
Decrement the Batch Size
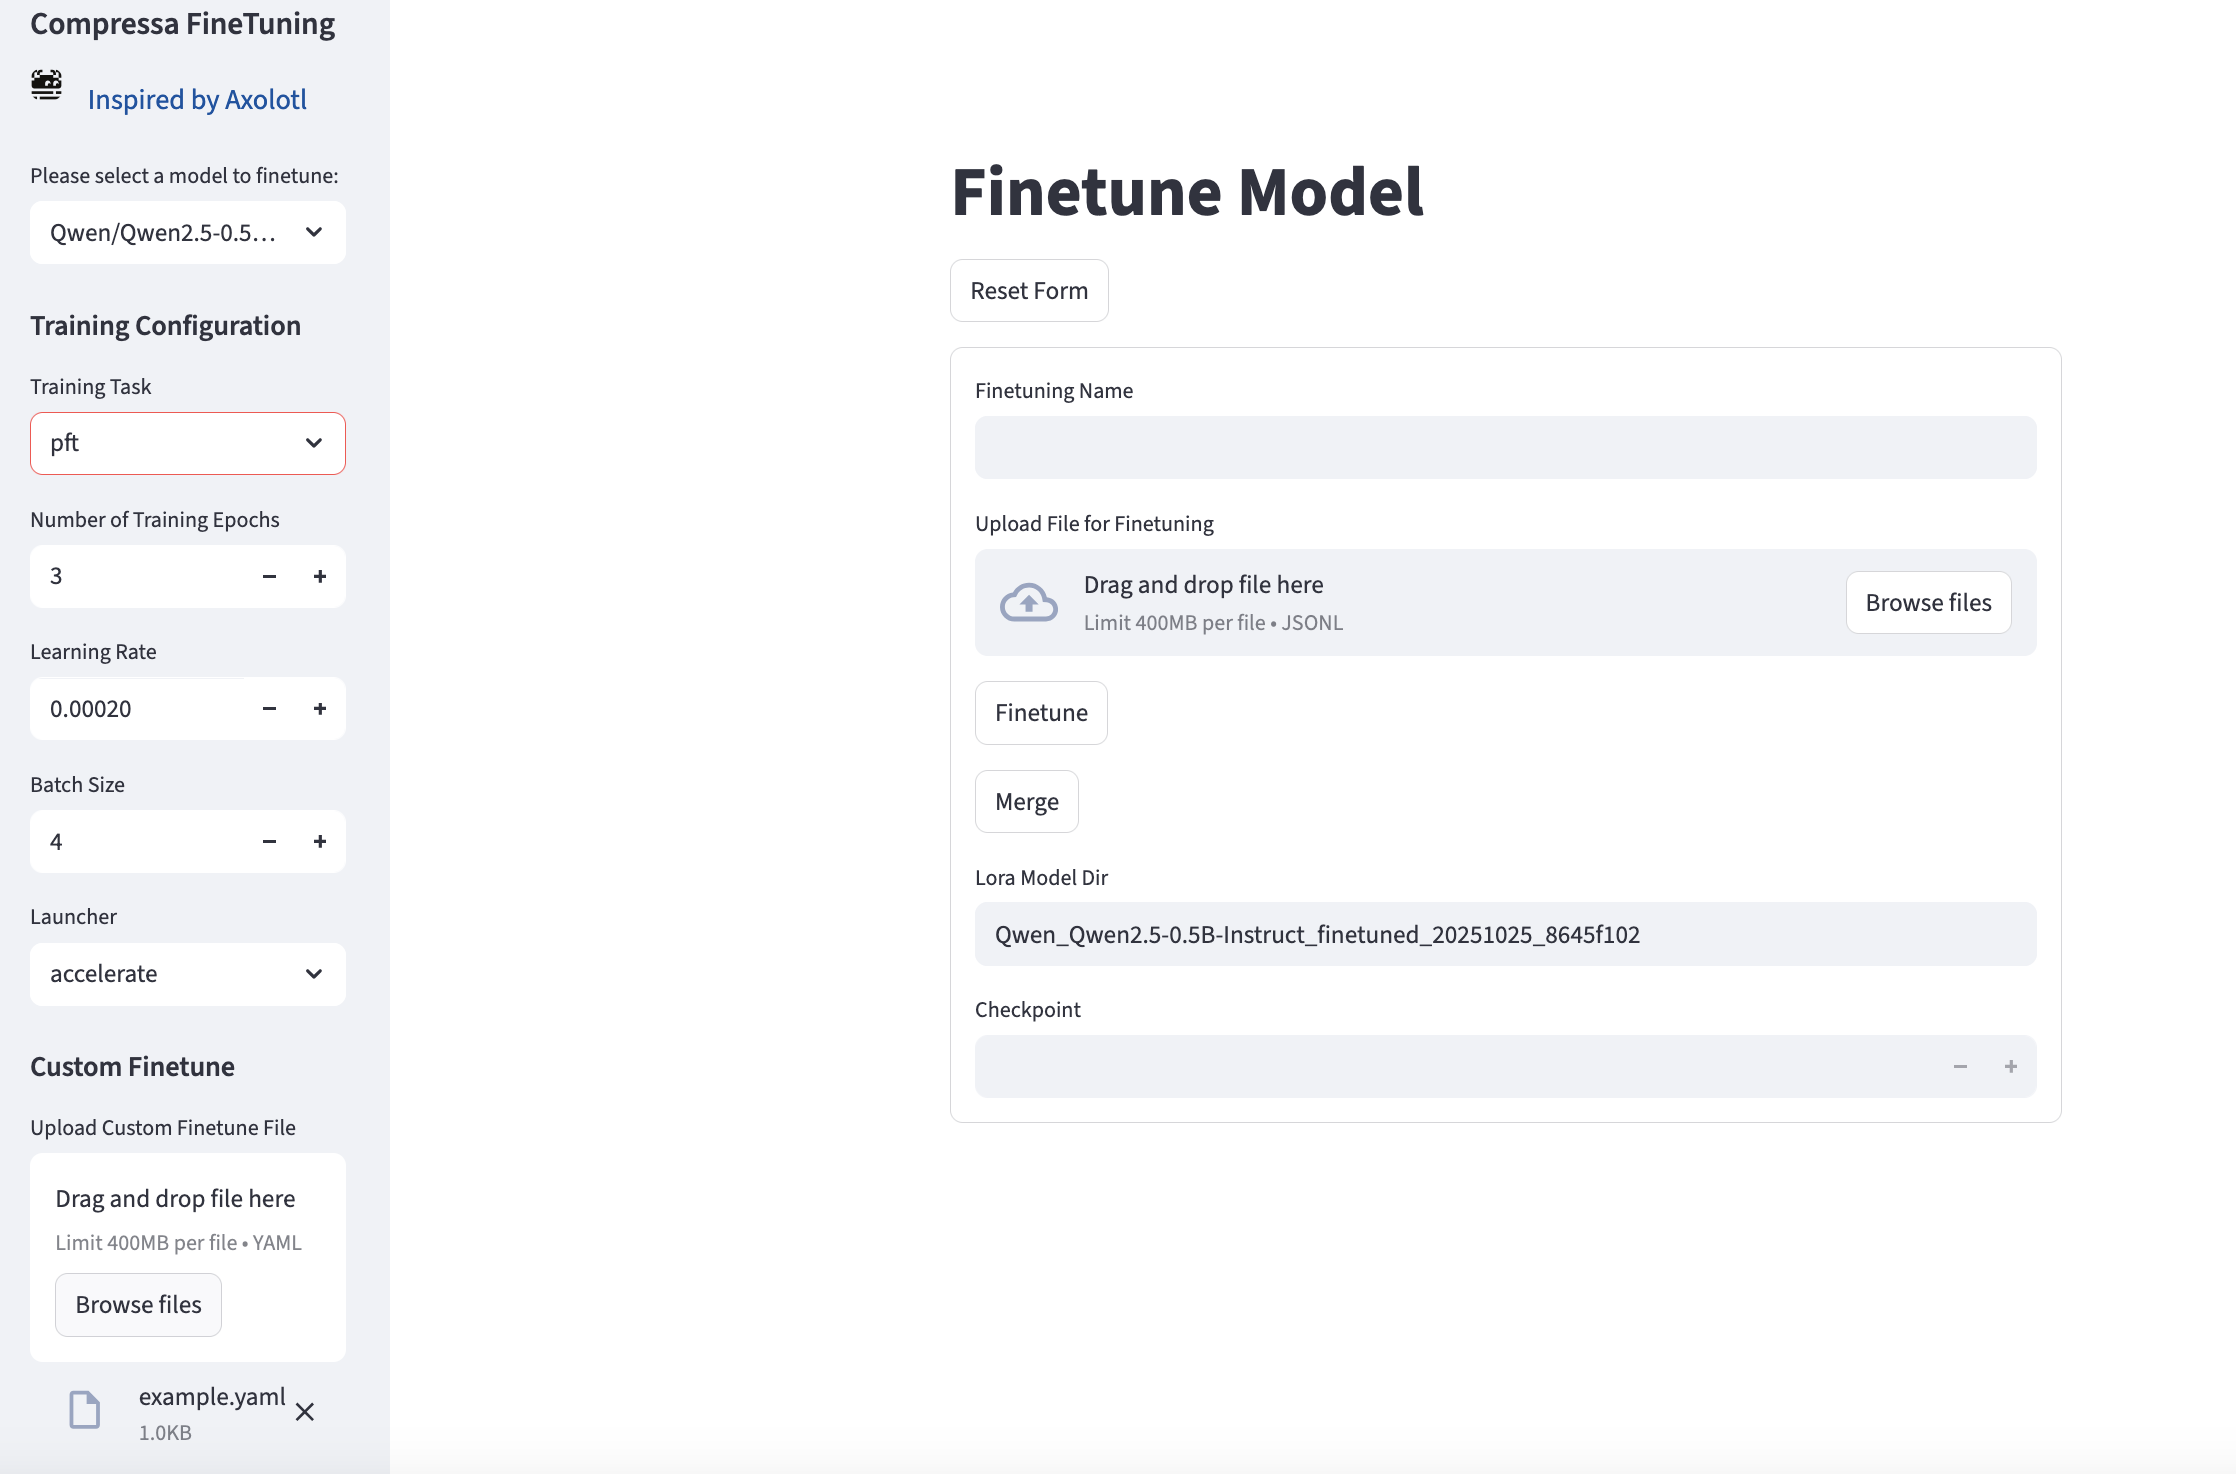[x=269, y=842]
